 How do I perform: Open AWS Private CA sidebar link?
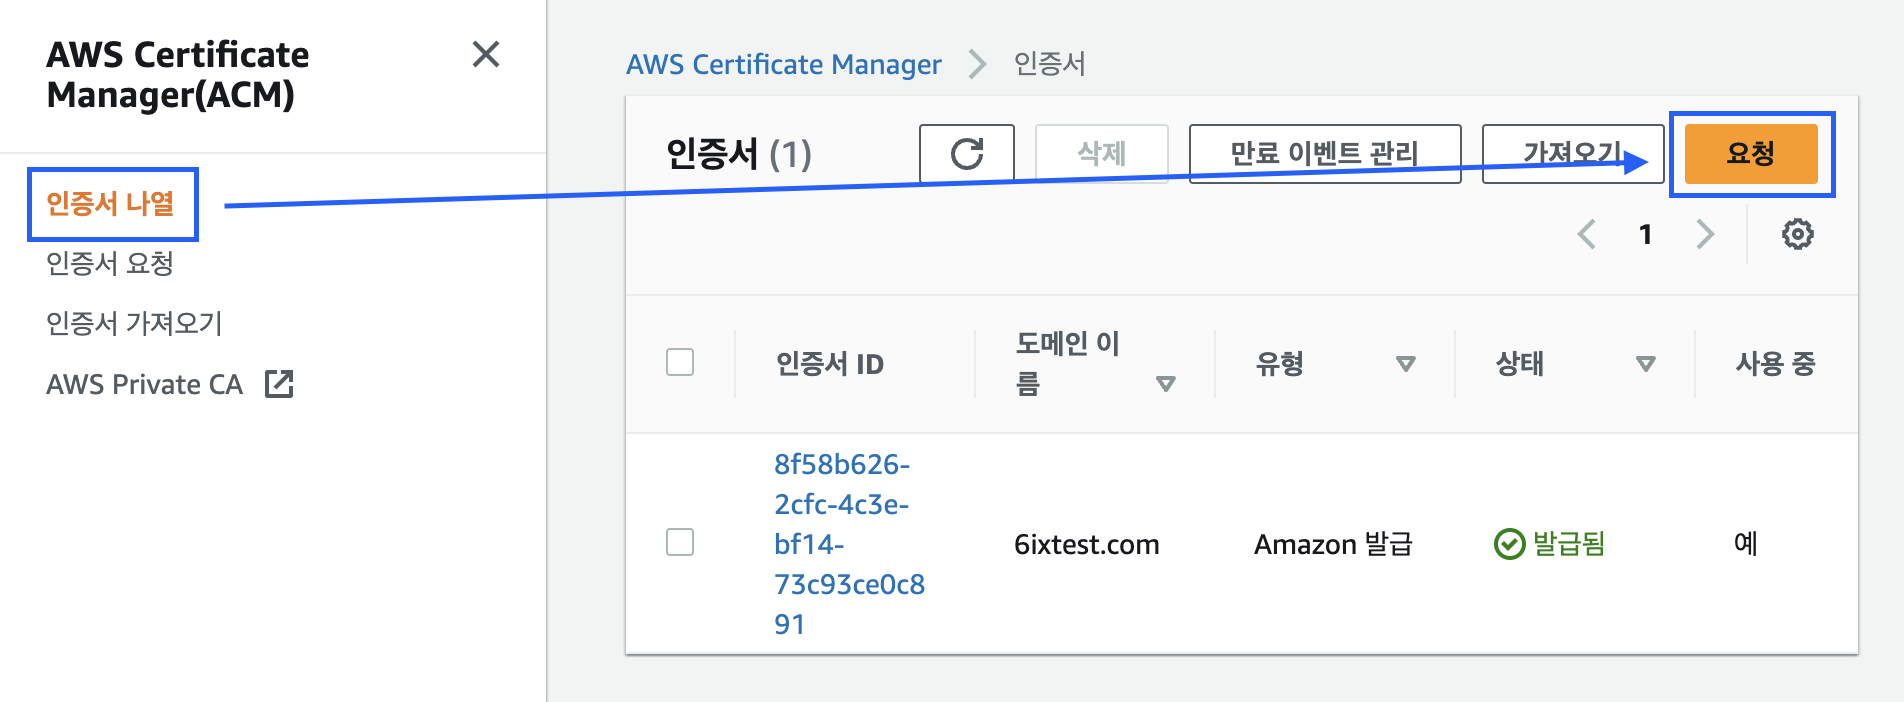(x=144, y=384)
